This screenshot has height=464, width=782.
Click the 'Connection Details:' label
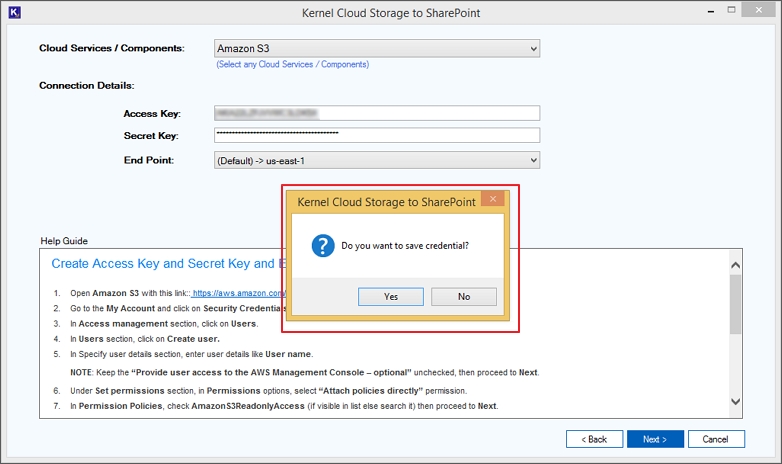(x=87, y=85)
